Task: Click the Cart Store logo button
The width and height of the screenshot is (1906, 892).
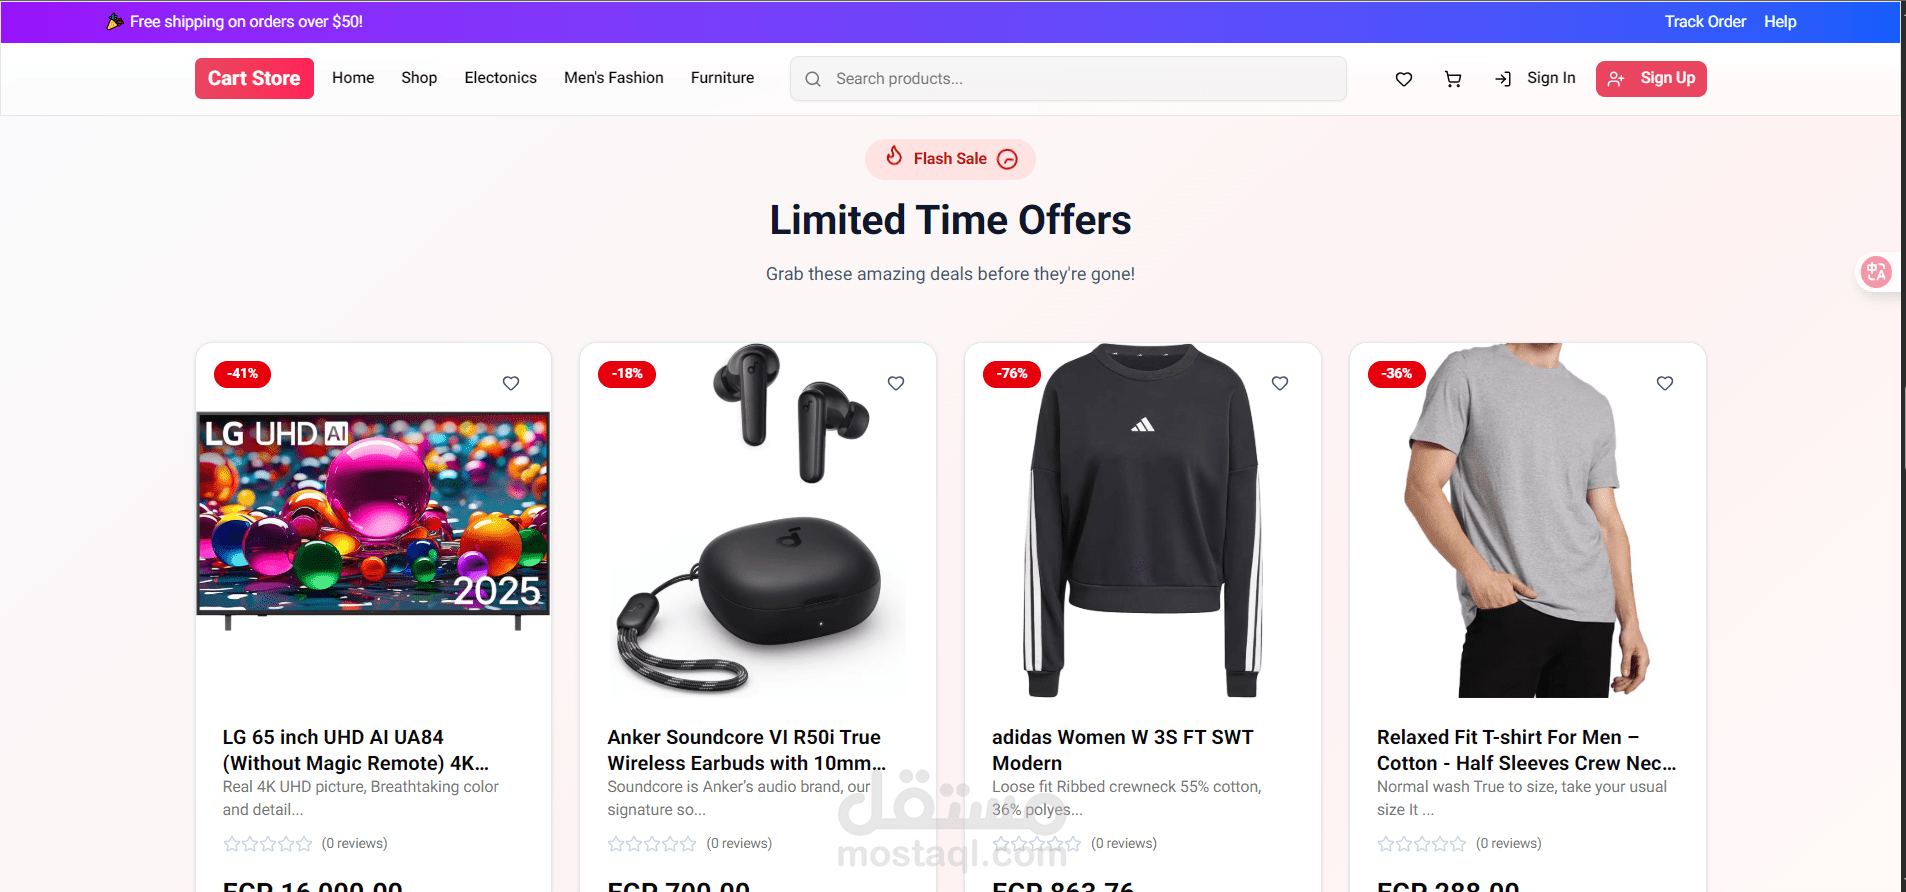Action: 254,78
